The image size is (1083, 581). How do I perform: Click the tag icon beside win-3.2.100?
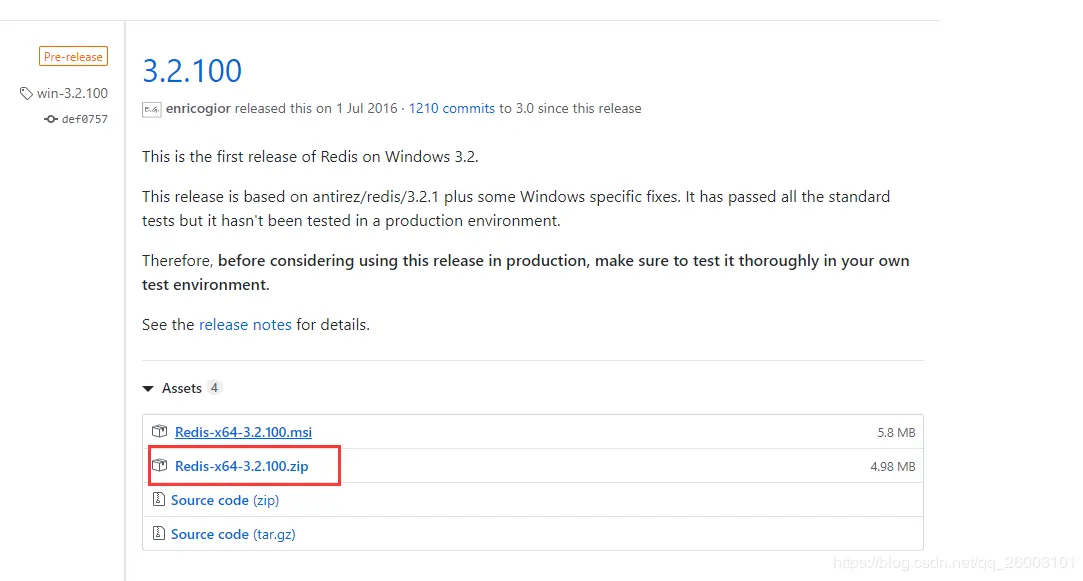(x=26, y=93)
